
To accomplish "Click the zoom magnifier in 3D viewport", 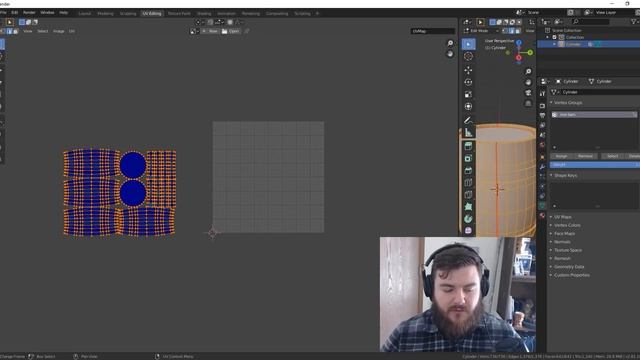I will (x=528, y=71).
